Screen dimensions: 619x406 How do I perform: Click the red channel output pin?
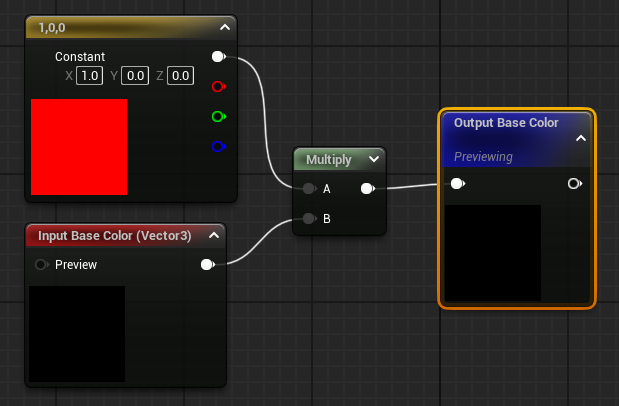tap(218, 86)
